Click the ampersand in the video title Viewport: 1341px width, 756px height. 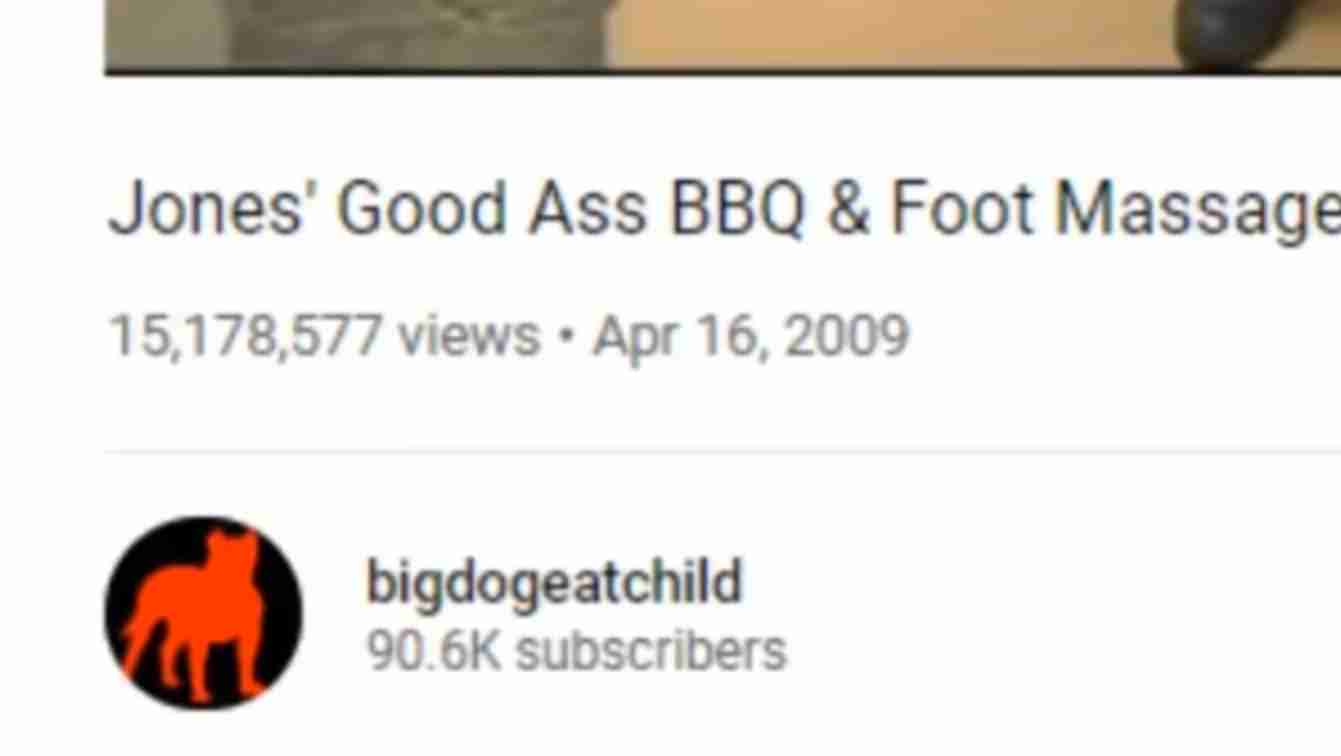click(847, 210)
